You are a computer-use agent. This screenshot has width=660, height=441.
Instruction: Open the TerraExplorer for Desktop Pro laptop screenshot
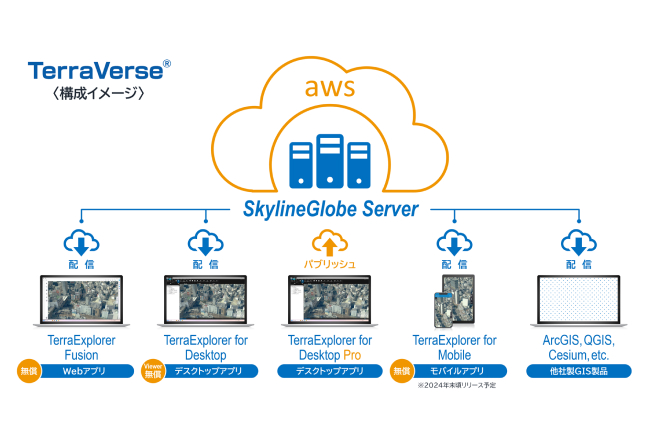329,301
